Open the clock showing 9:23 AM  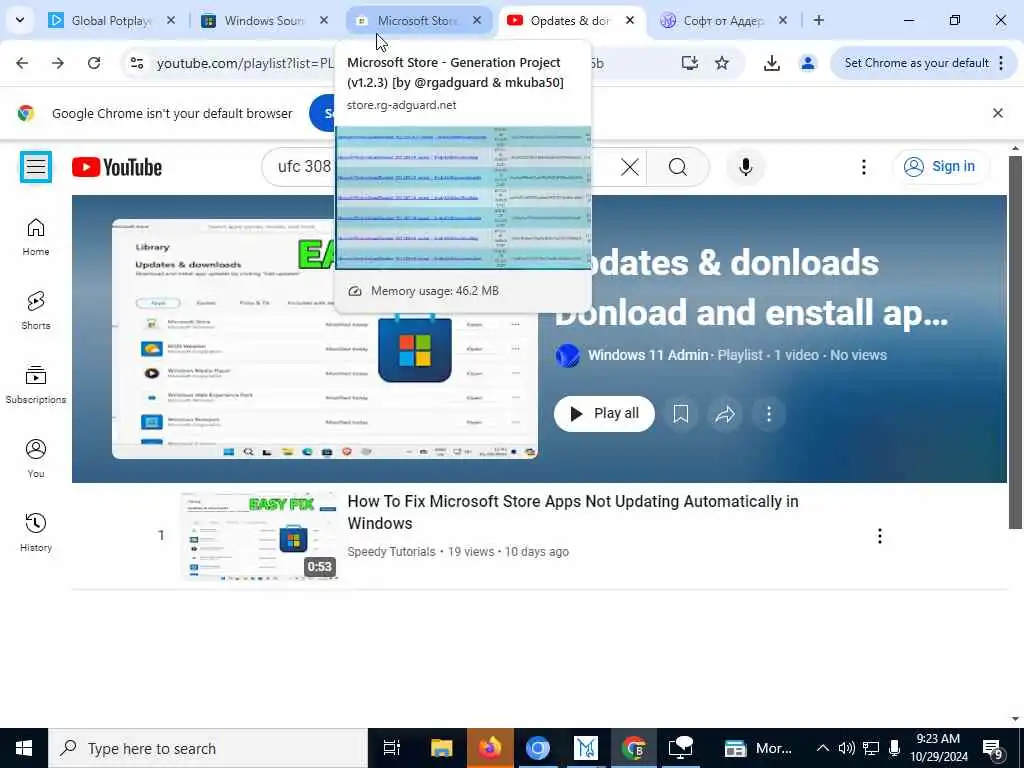click(938, 748)
